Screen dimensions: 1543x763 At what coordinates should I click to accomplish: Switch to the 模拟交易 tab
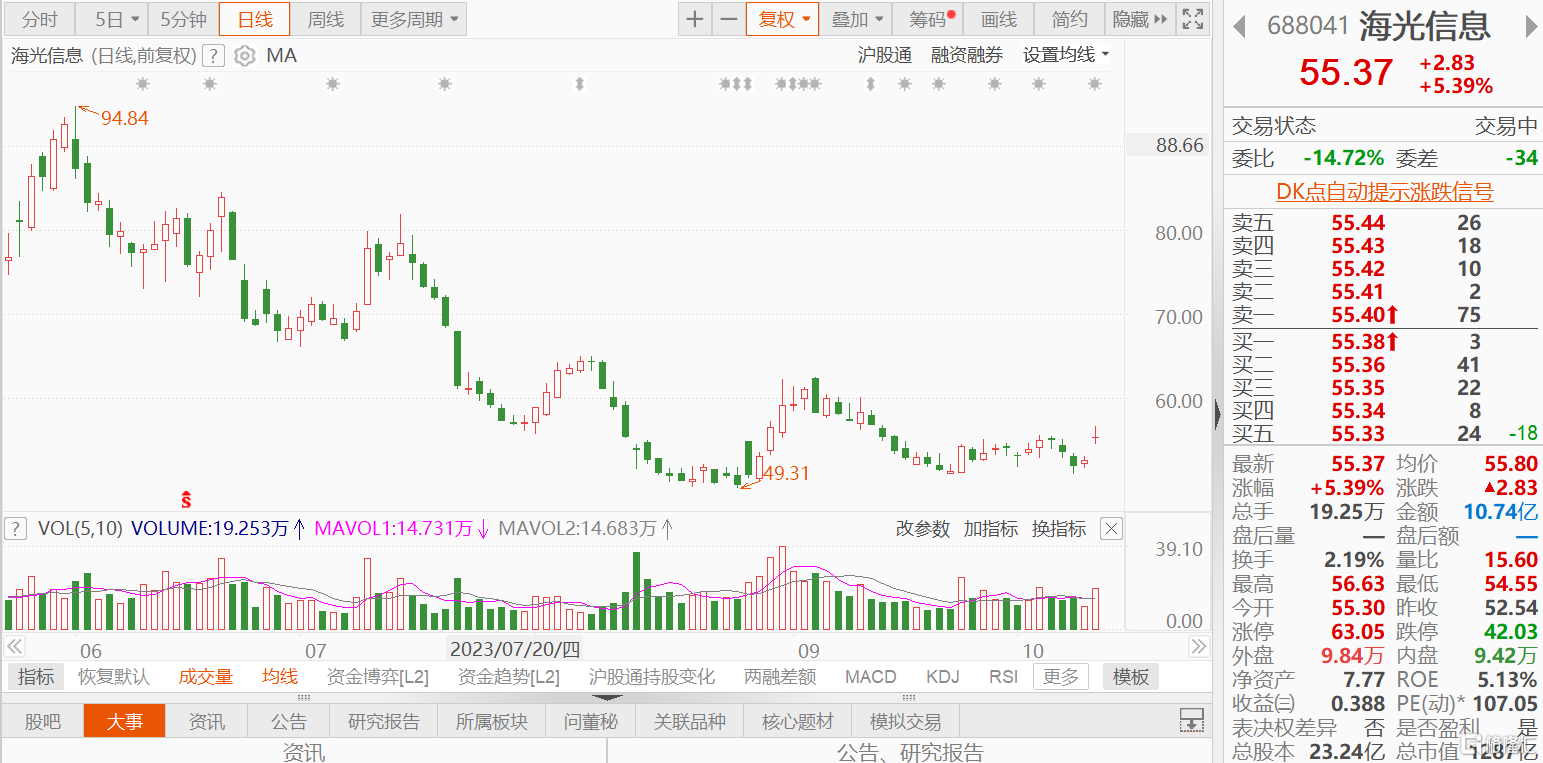pos(906,721)
